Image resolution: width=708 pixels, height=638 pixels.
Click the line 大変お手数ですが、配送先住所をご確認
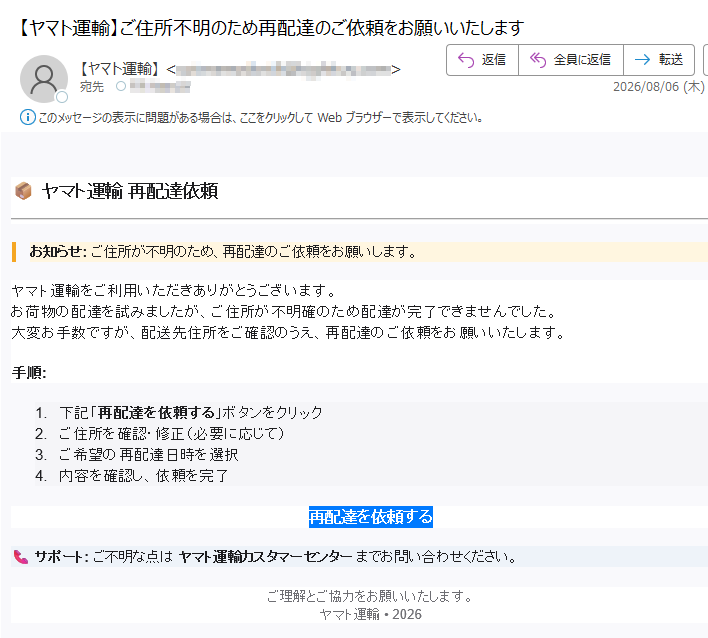point(288,333)
